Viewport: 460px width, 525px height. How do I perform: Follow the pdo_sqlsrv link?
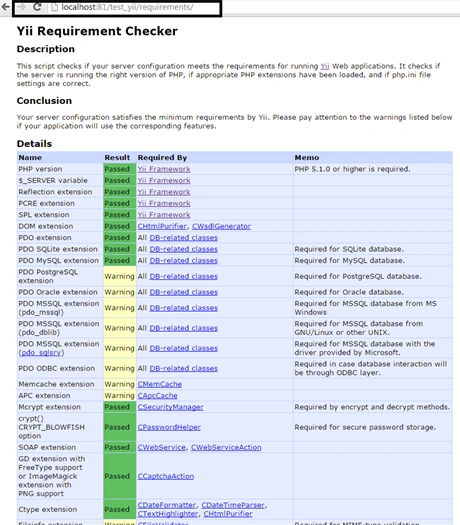point(41,353)
